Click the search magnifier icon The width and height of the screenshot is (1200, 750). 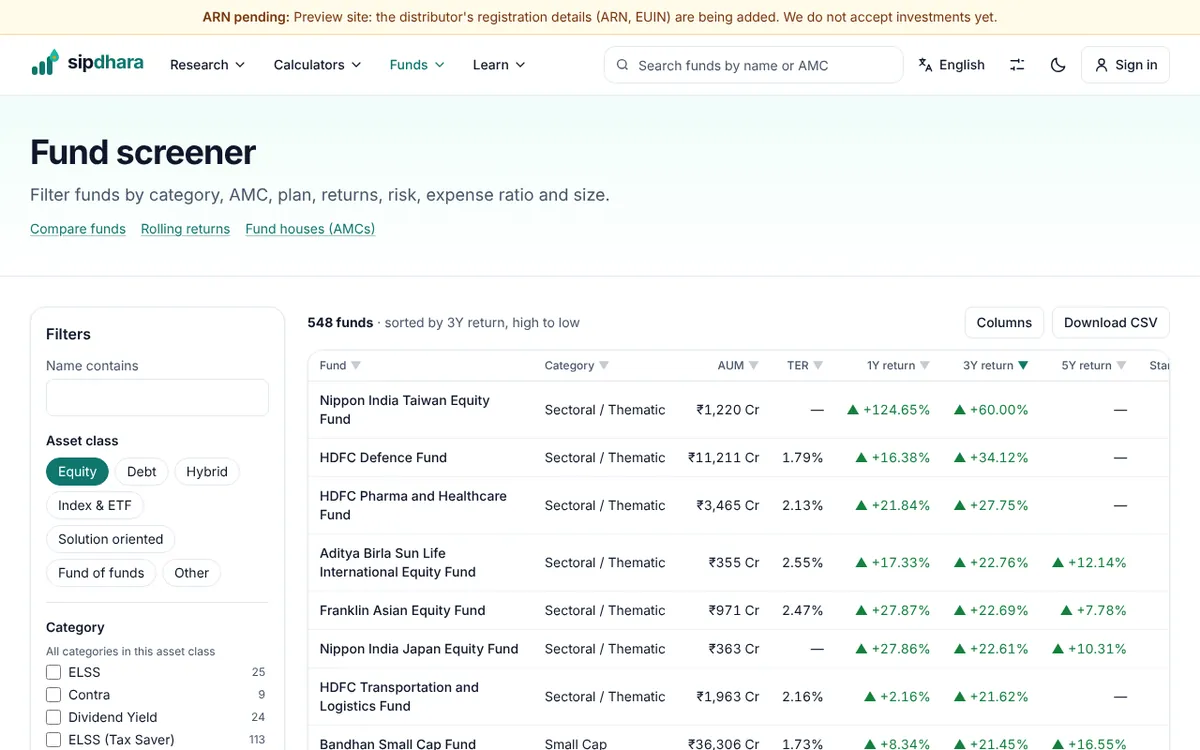(622, 65)
